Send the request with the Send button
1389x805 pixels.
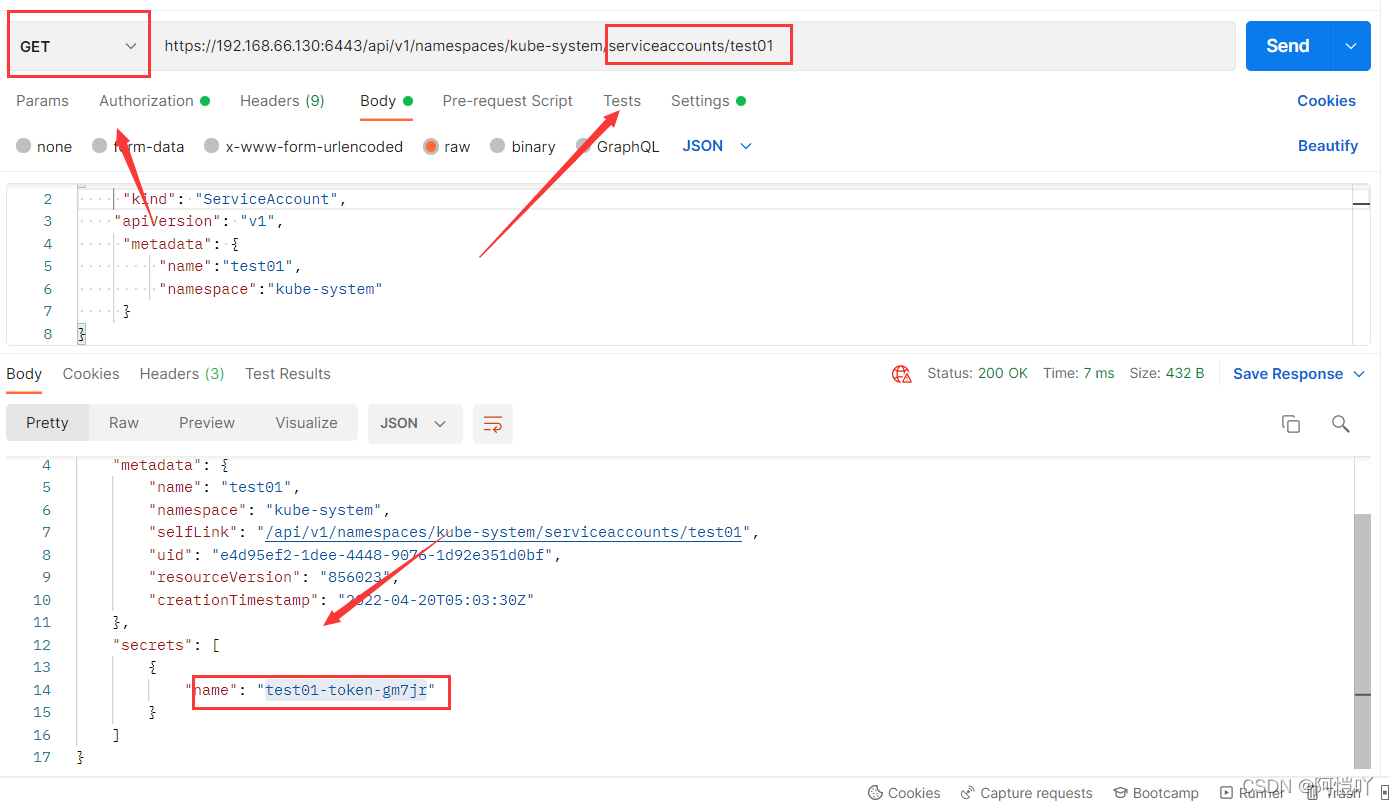(x=1288, y=46)
